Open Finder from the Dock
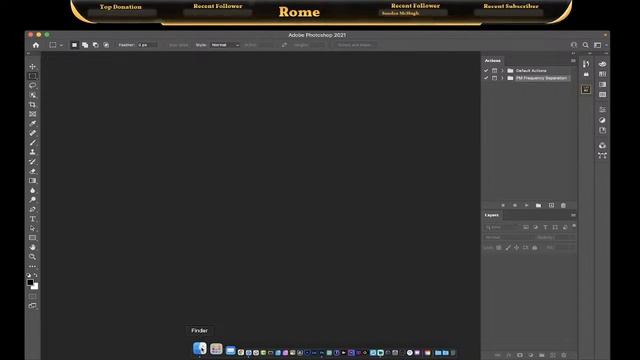The width and height of the screenshot is (640, 360). [x=200, y=348]
